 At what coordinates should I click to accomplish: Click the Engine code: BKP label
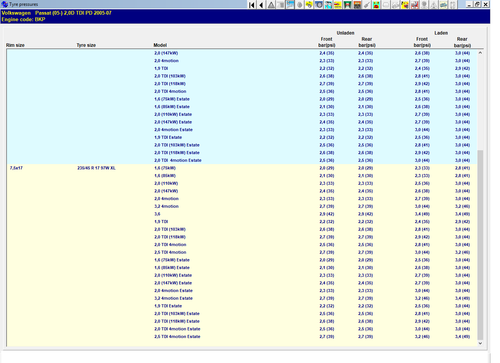point(23,19)
